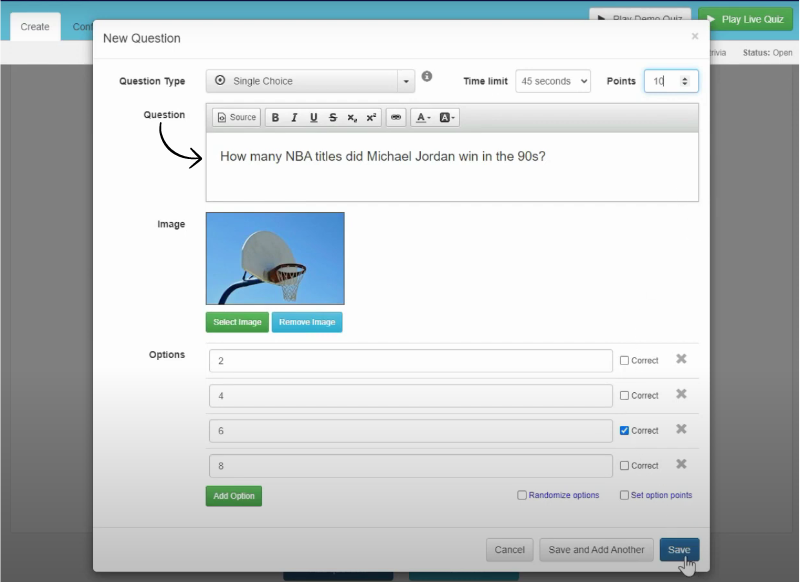This screenshot has height=582, width=800.
Task: Click Cancel in the dialog footer
Action: 509,550
